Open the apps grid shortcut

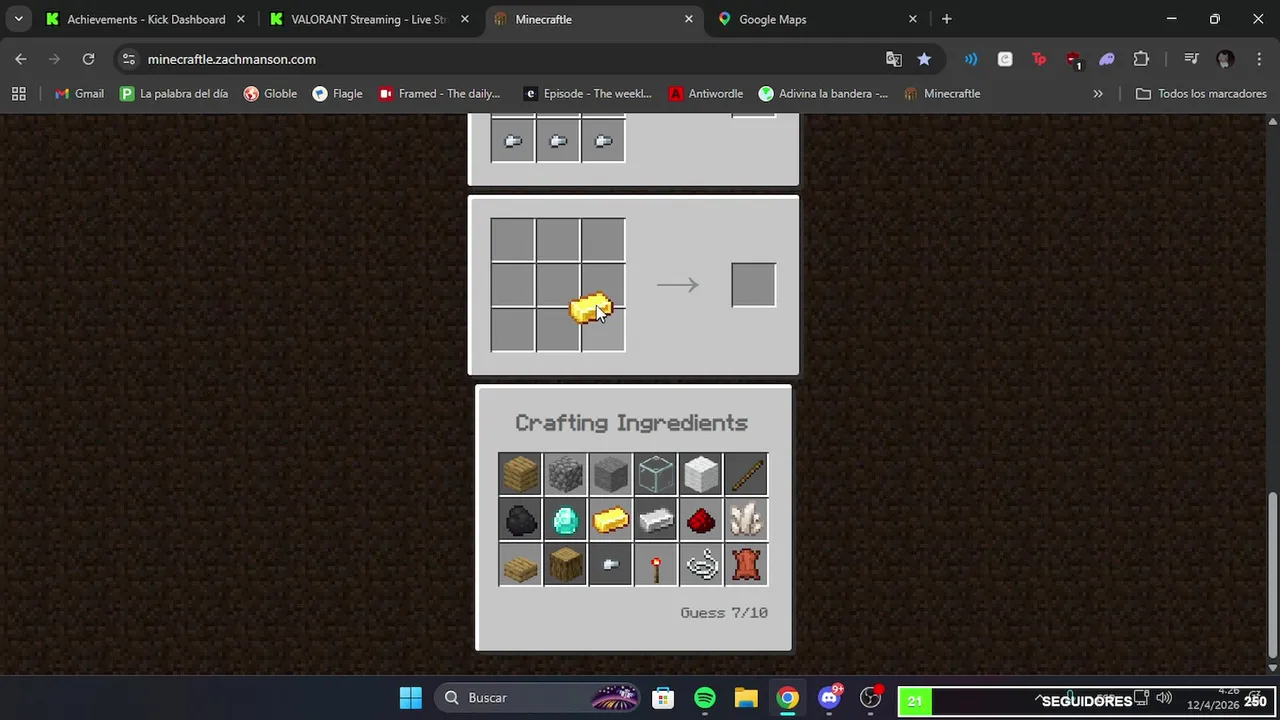(18, 93)
